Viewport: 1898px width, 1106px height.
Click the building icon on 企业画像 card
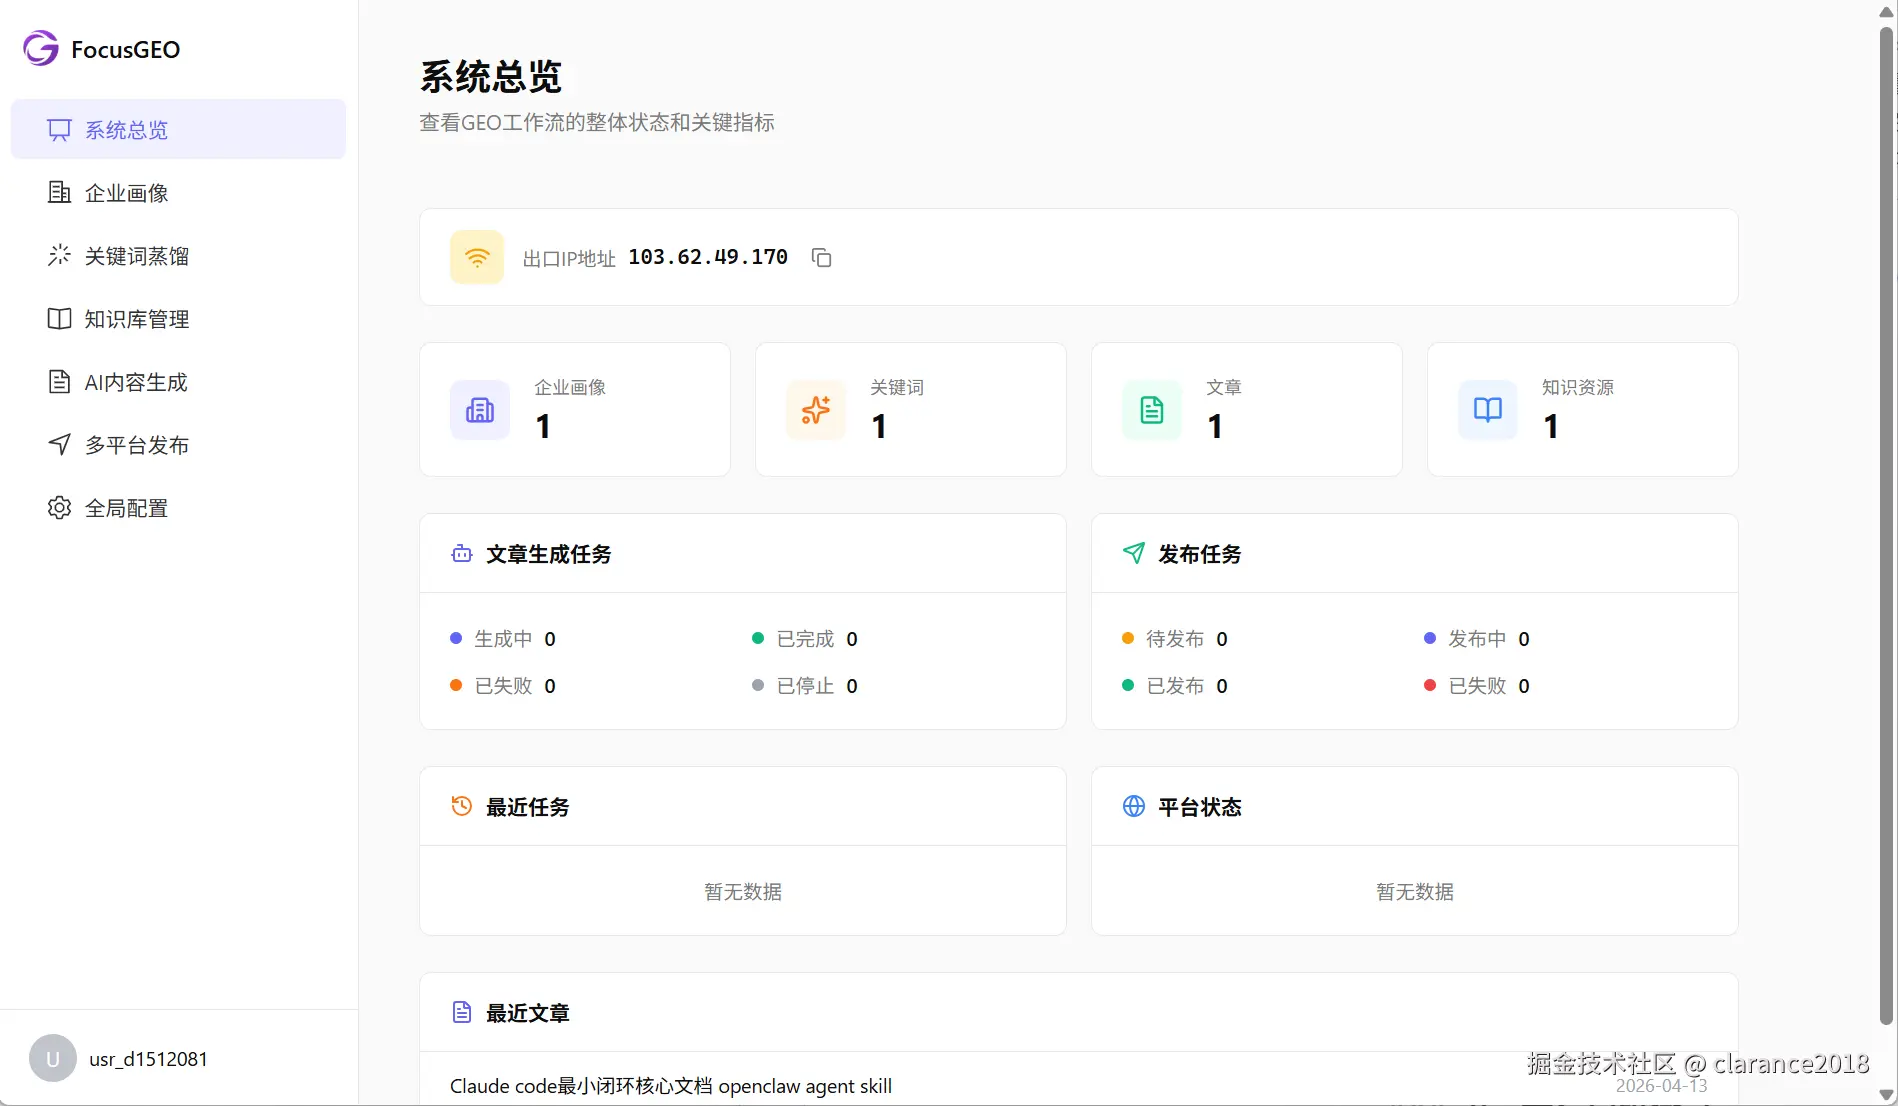480,409
